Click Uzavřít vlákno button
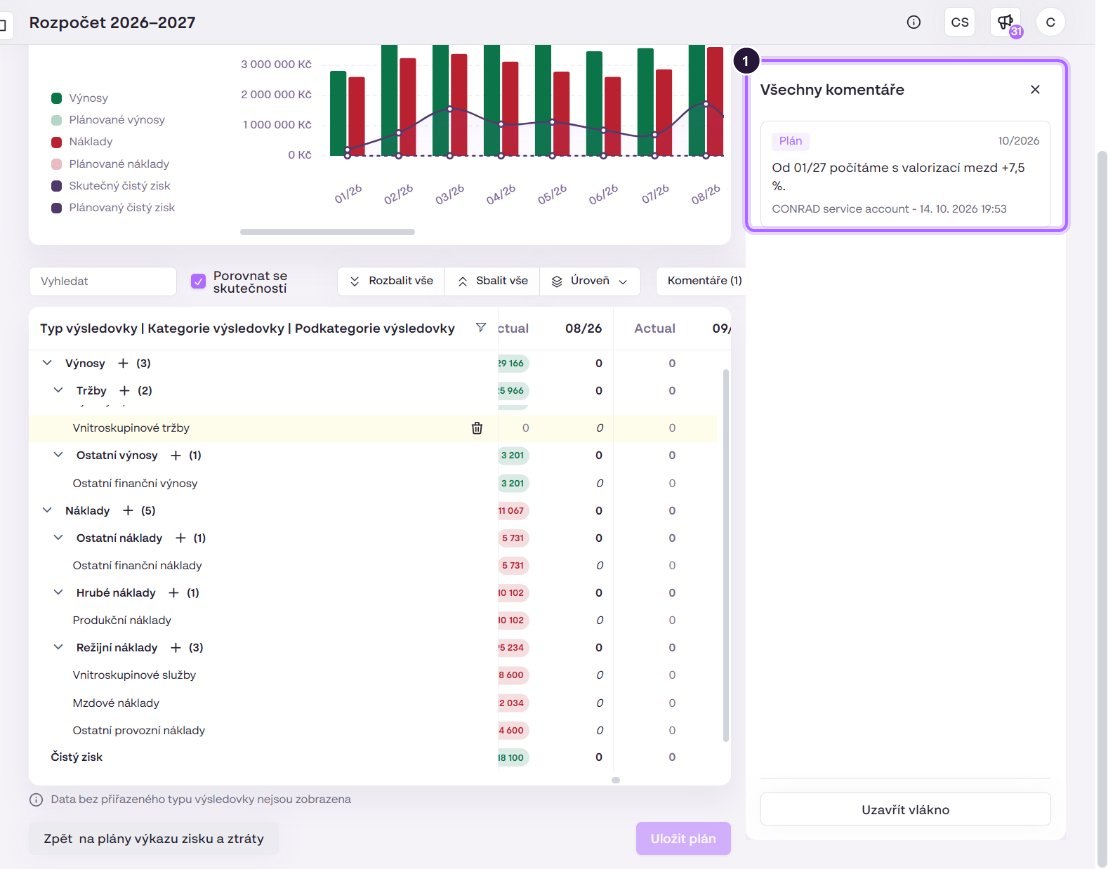Image resolution: width=1108 pixels, height=869 pixels. point(905,810)
